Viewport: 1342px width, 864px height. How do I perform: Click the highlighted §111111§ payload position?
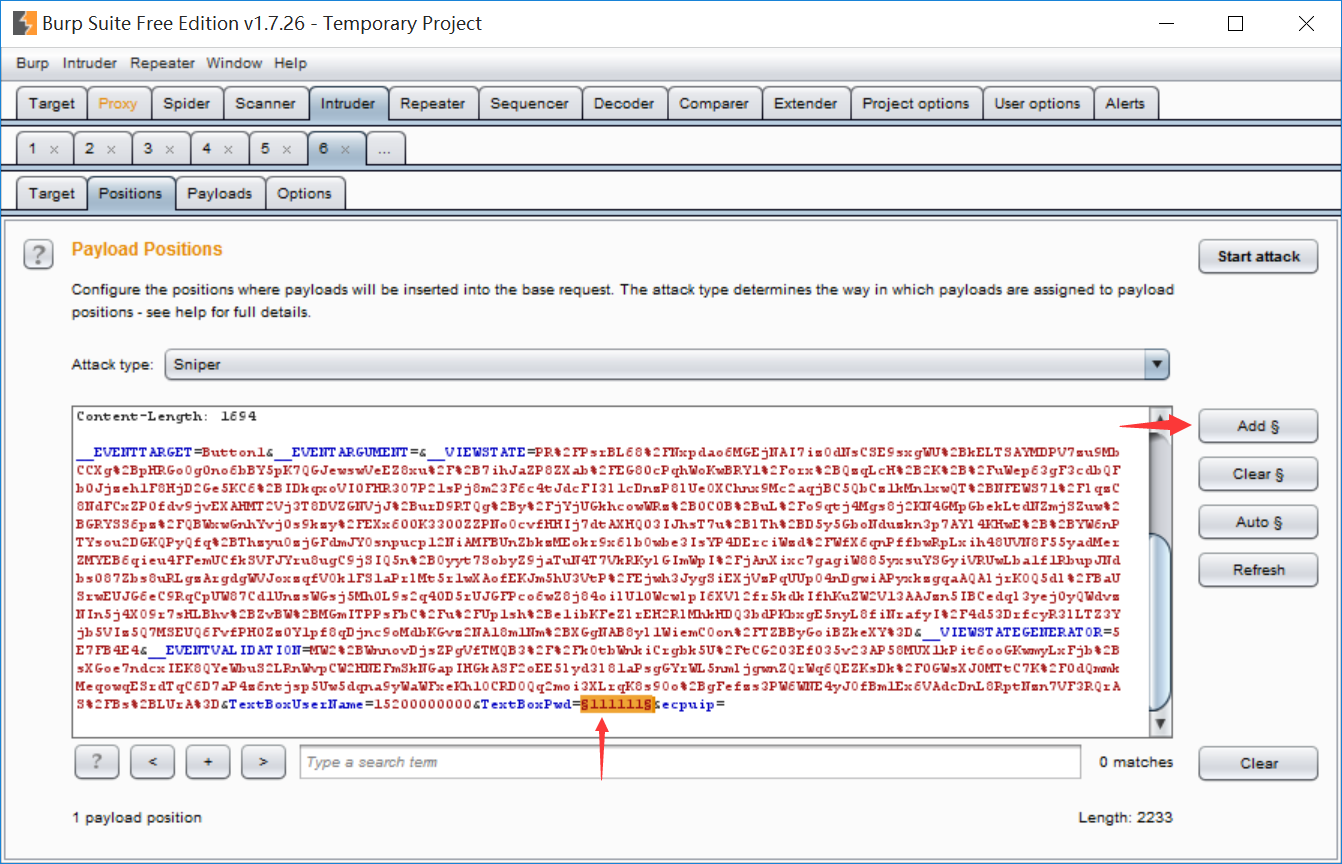pos(617,705)
